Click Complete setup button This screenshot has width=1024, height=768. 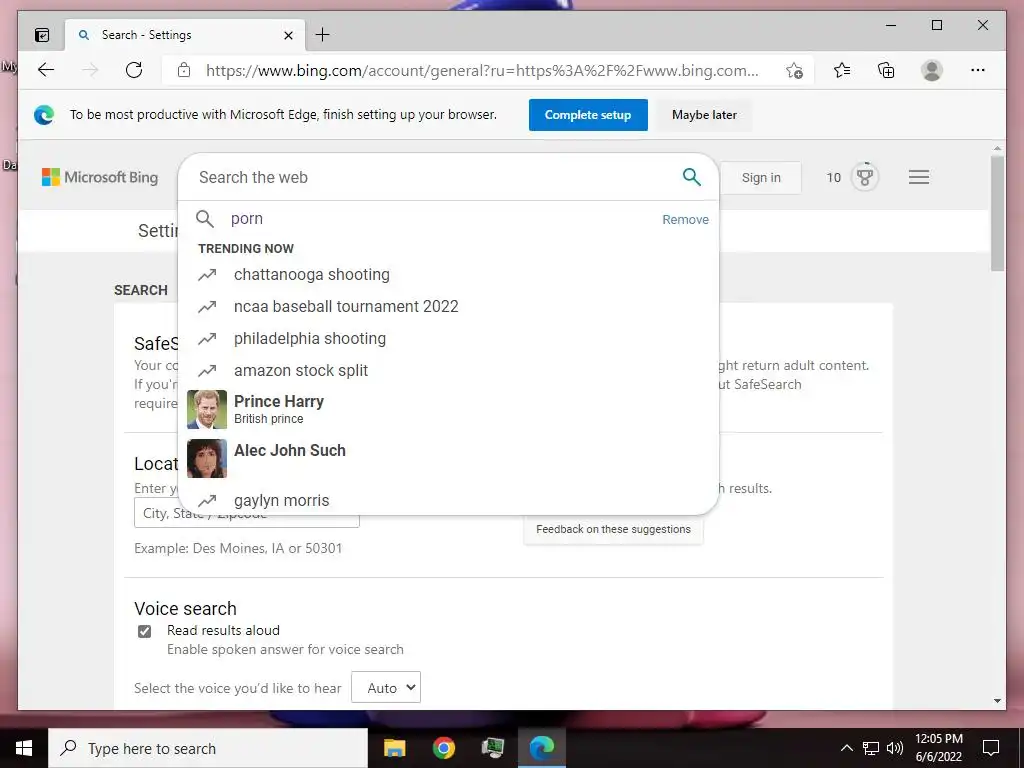coord(588,115)
